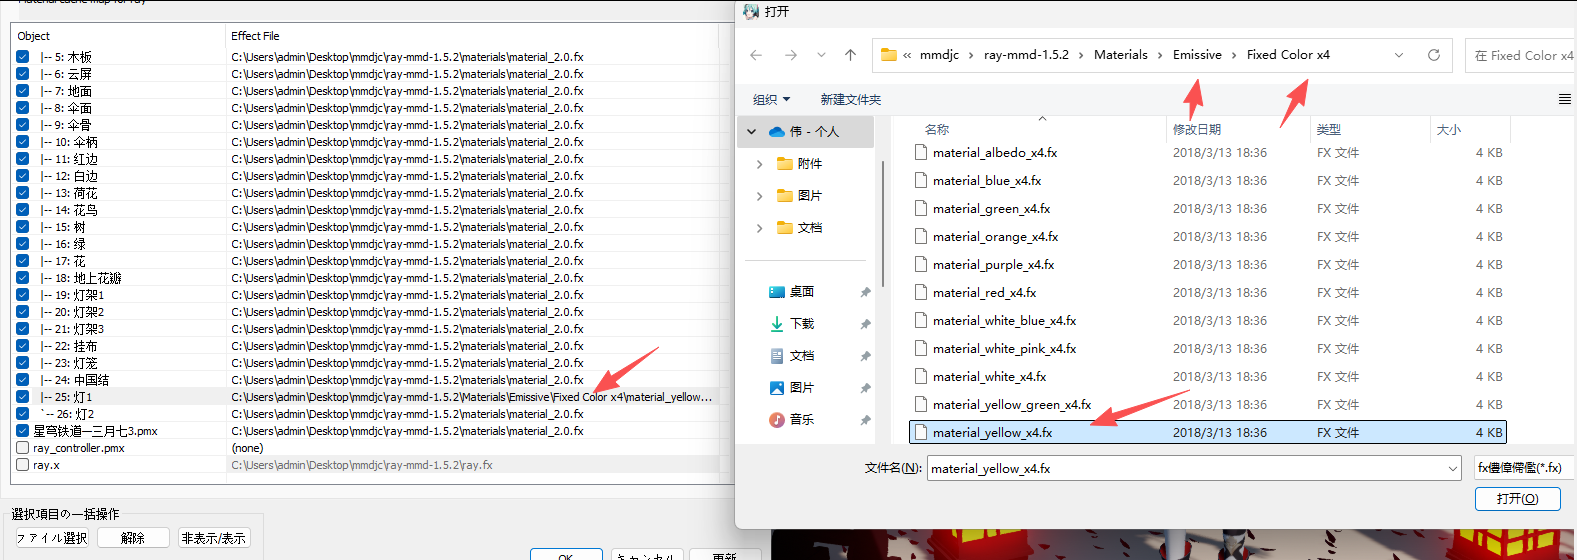Image resolution: width=1577 pixels, height=560 pixels.
Task: Click the Materials breadcrumb in the address bar
Action: click(x=1121, y=55)
